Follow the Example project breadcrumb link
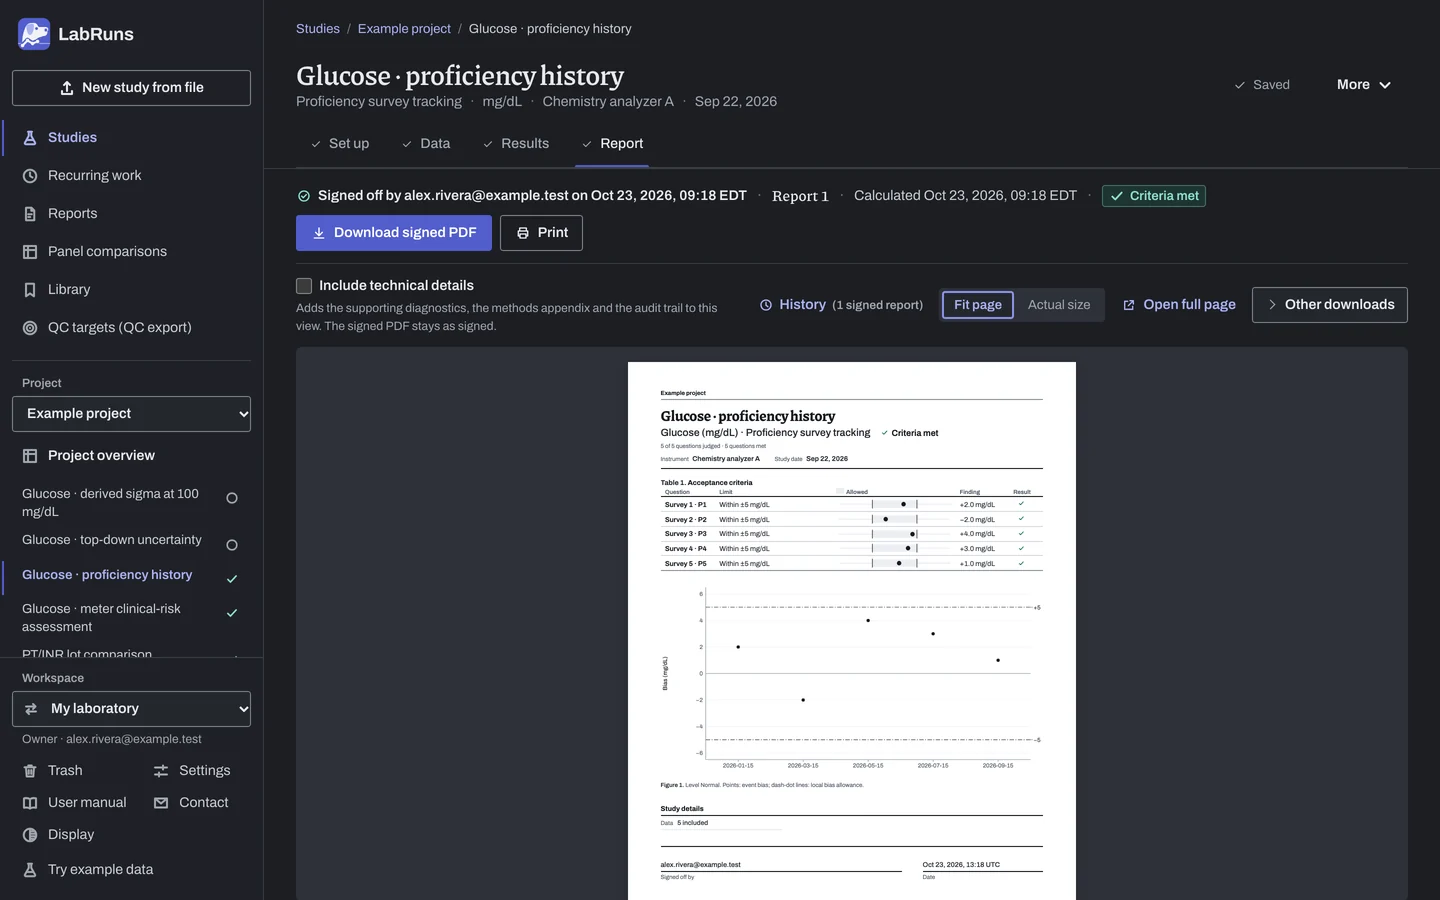 point(404,29)
